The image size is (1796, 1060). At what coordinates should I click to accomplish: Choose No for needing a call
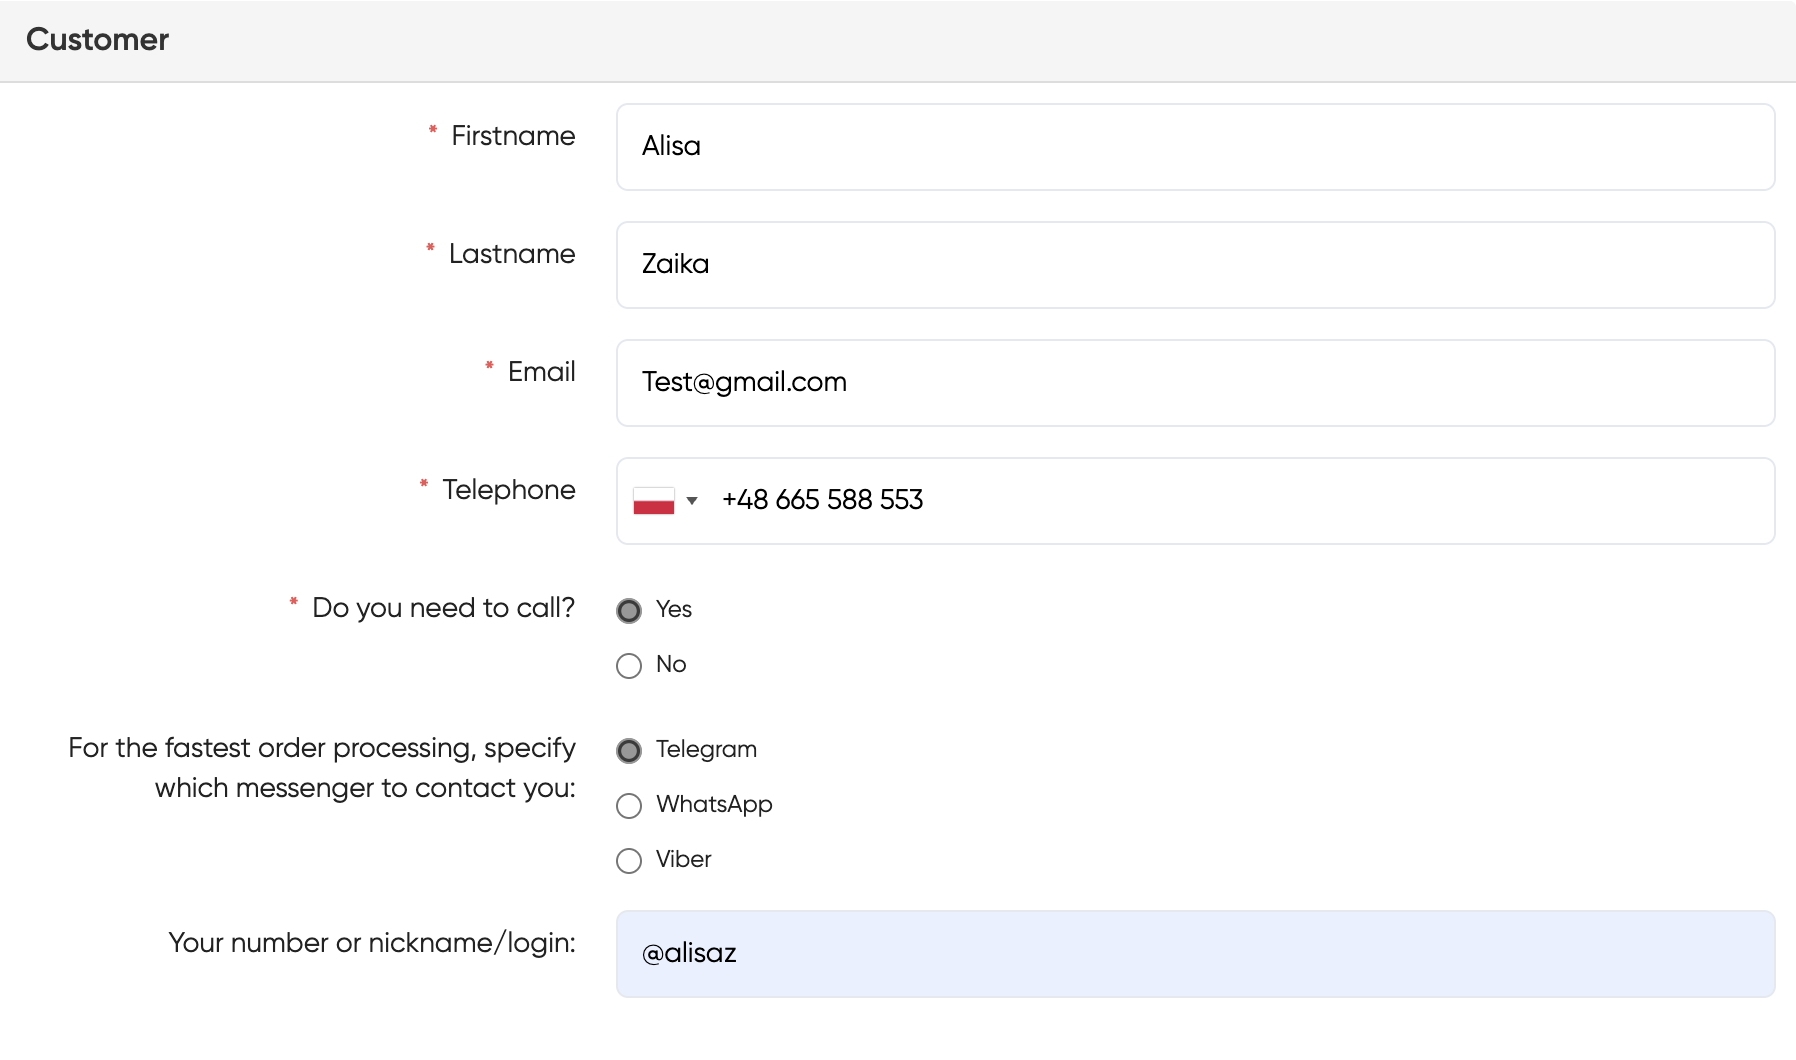point(629,666)
